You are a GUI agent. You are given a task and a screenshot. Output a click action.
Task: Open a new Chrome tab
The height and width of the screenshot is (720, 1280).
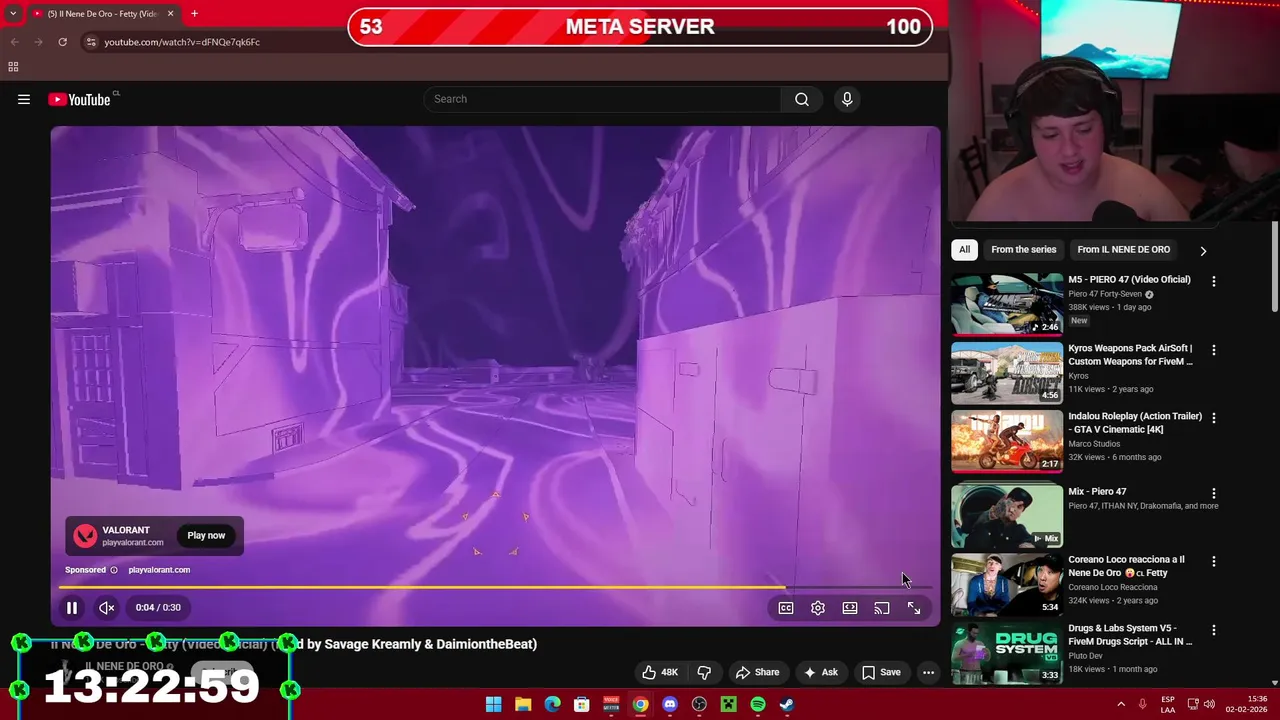pos(194,13)
